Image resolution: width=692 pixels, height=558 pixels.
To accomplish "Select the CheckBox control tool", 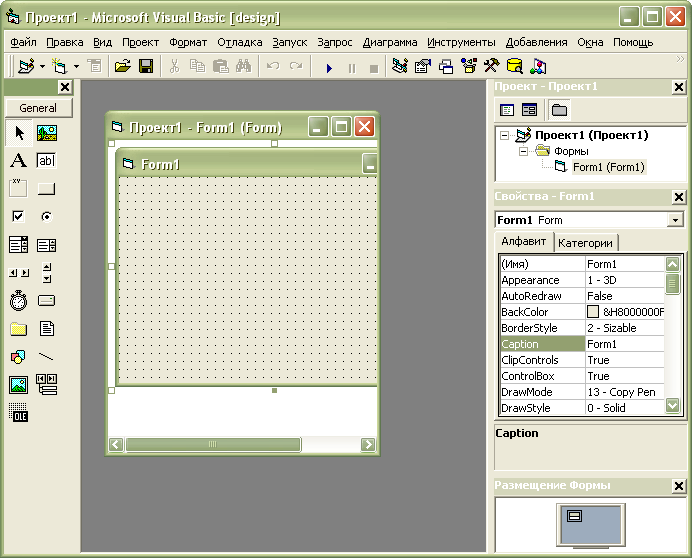I will tap(19, 216).
